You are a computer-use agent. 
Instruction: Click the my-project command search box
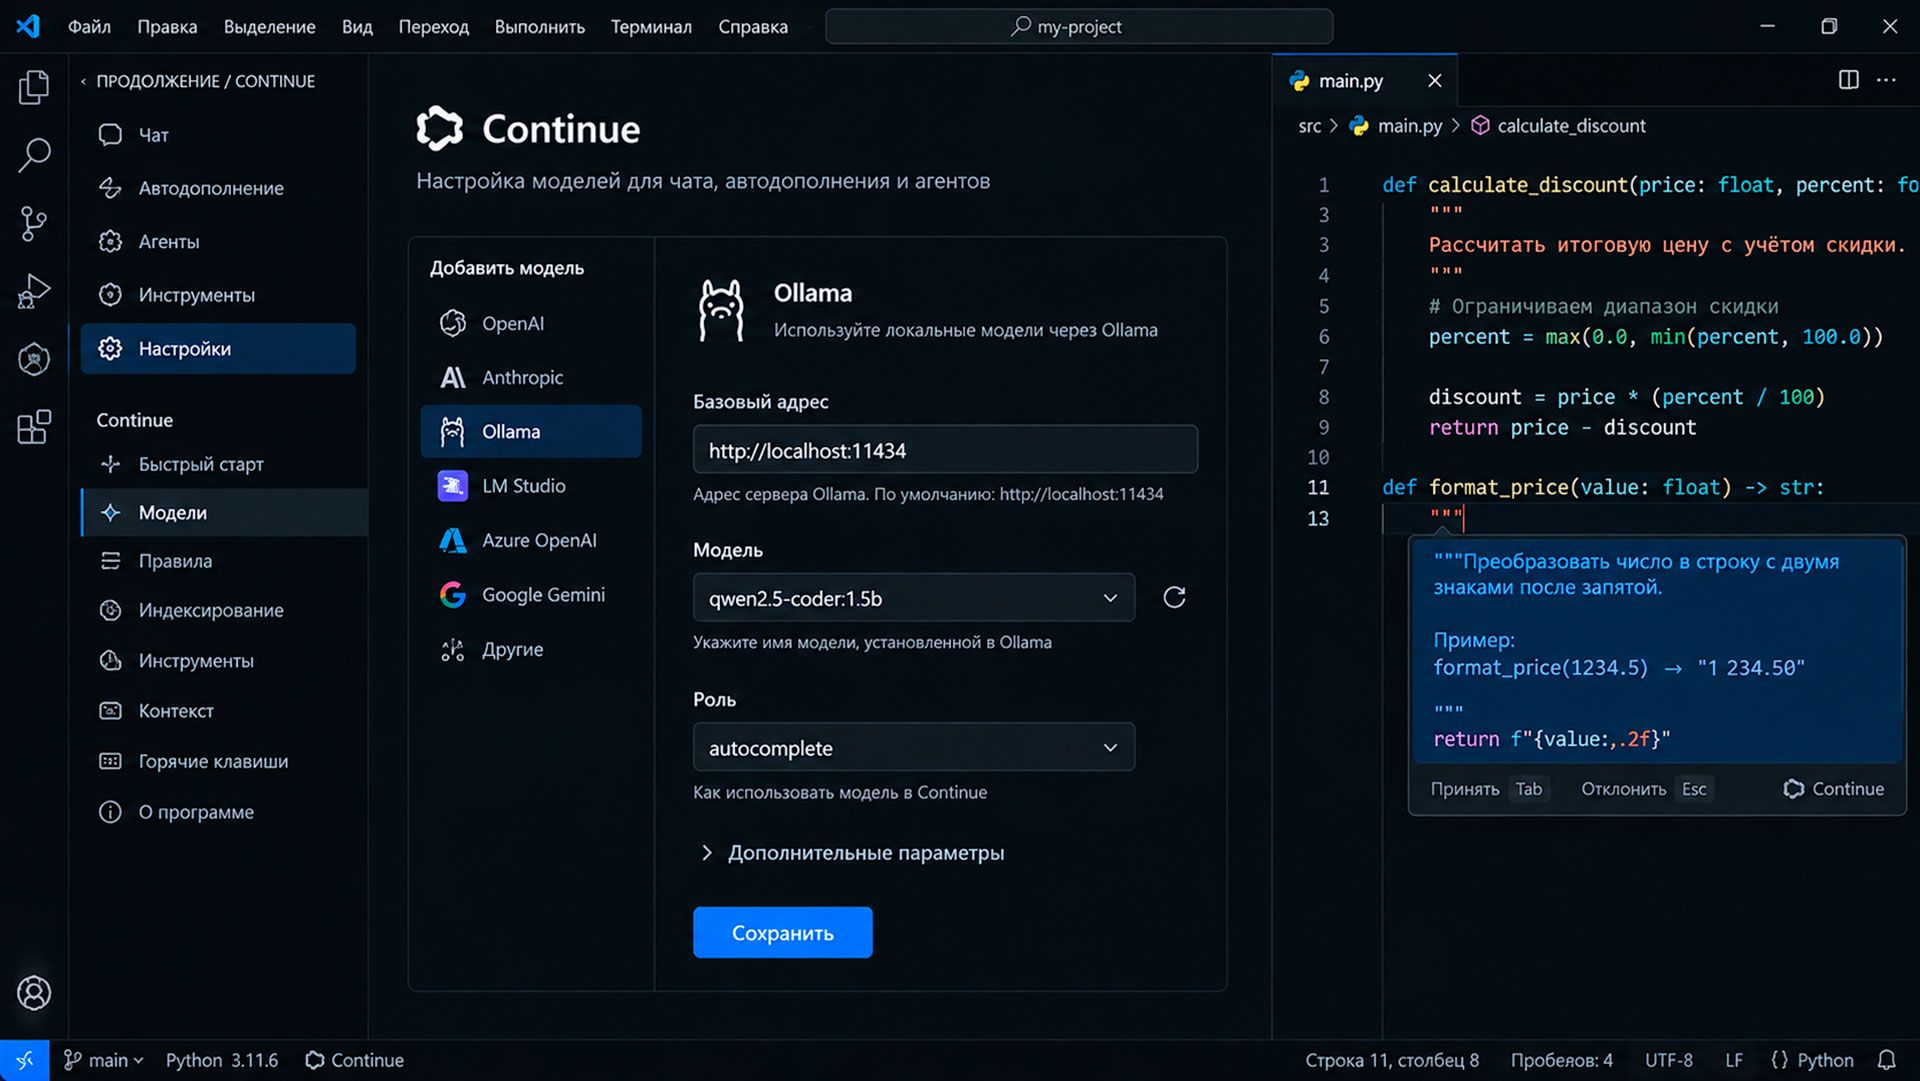pyautogui.click(x=1079, y=27)
